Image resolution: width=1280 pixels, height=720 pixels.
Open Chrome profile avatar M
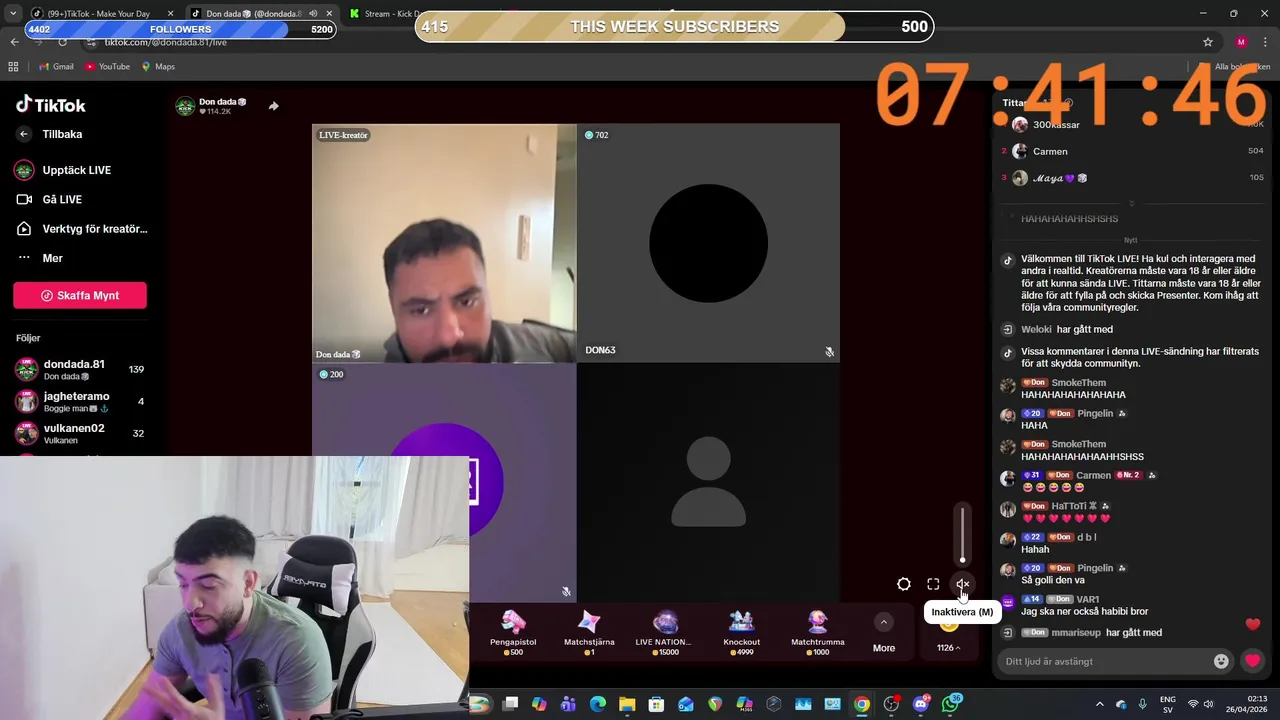(1241, 42)
